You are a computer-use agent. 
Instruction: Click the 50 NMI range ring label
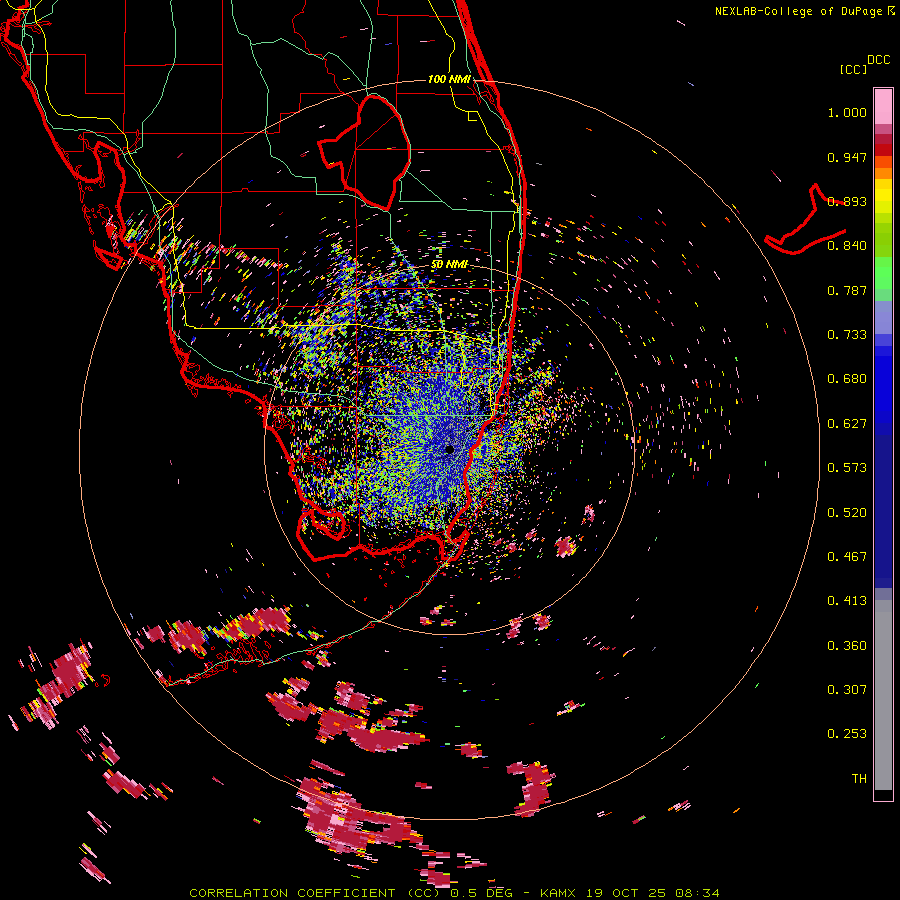(449, 265)
